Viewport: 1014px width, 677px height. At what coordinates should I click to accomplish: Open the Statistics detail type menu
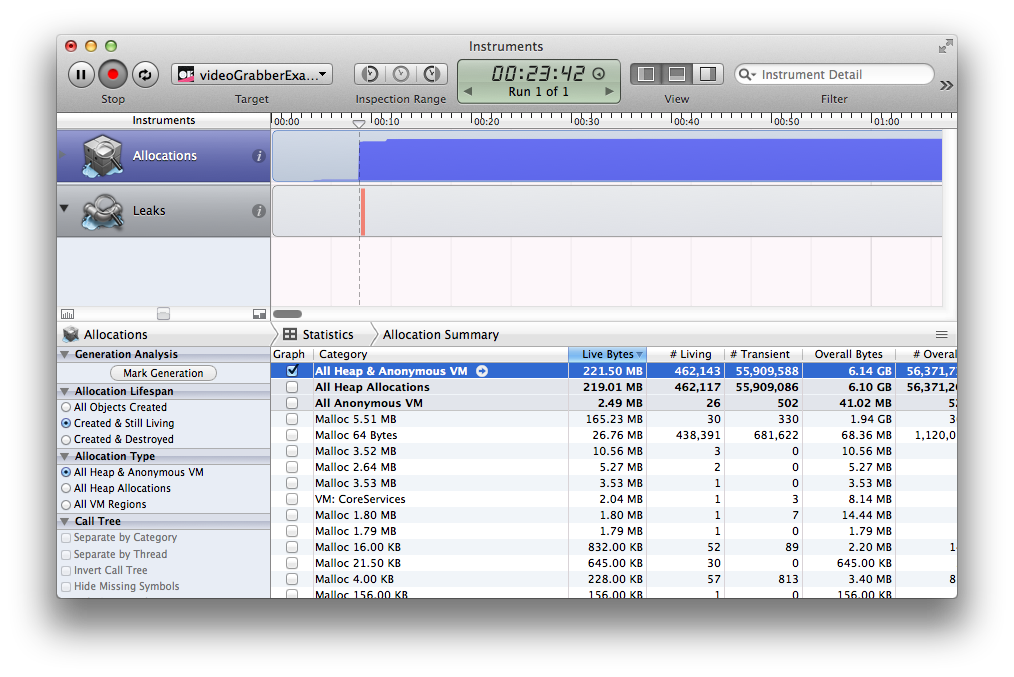[319, 335]
